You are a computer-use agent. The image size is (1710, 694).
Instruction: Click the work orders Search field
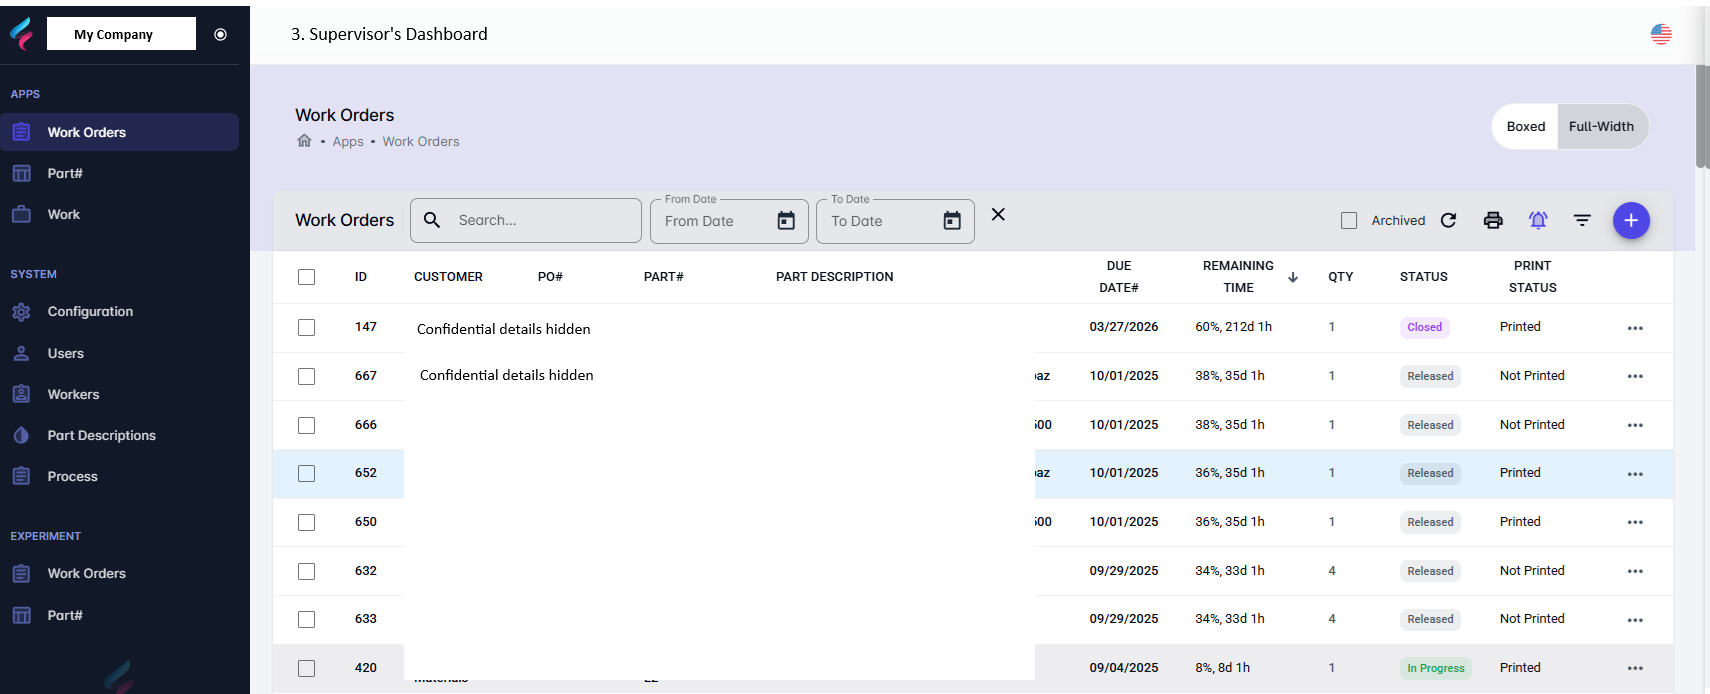(x=540, y=220)
